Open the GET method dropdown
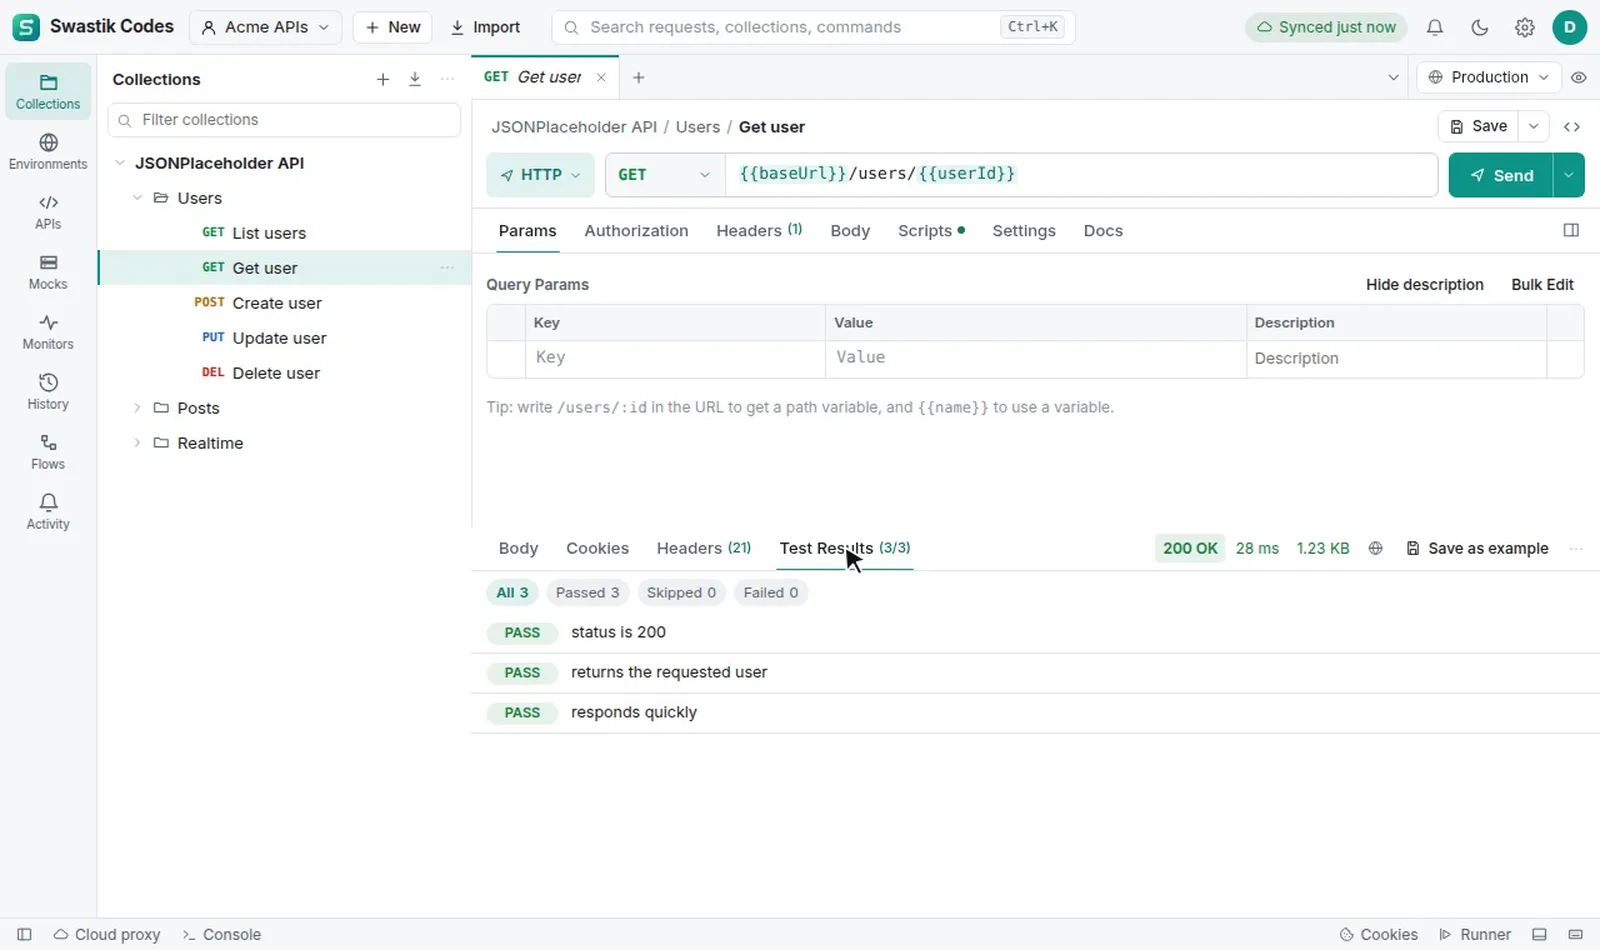1600x950 pixels. pyautogui.click(x=665, y=174)
